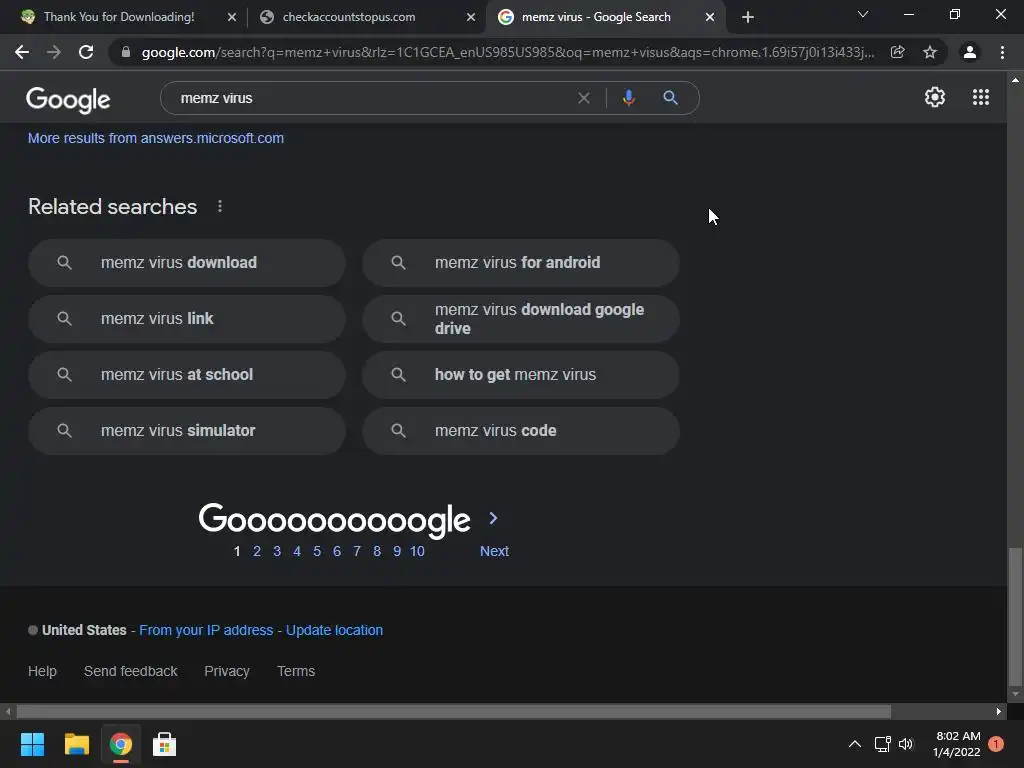Submit search using magnifier icon
The image size is (1024, 768).
pos(670,98)
